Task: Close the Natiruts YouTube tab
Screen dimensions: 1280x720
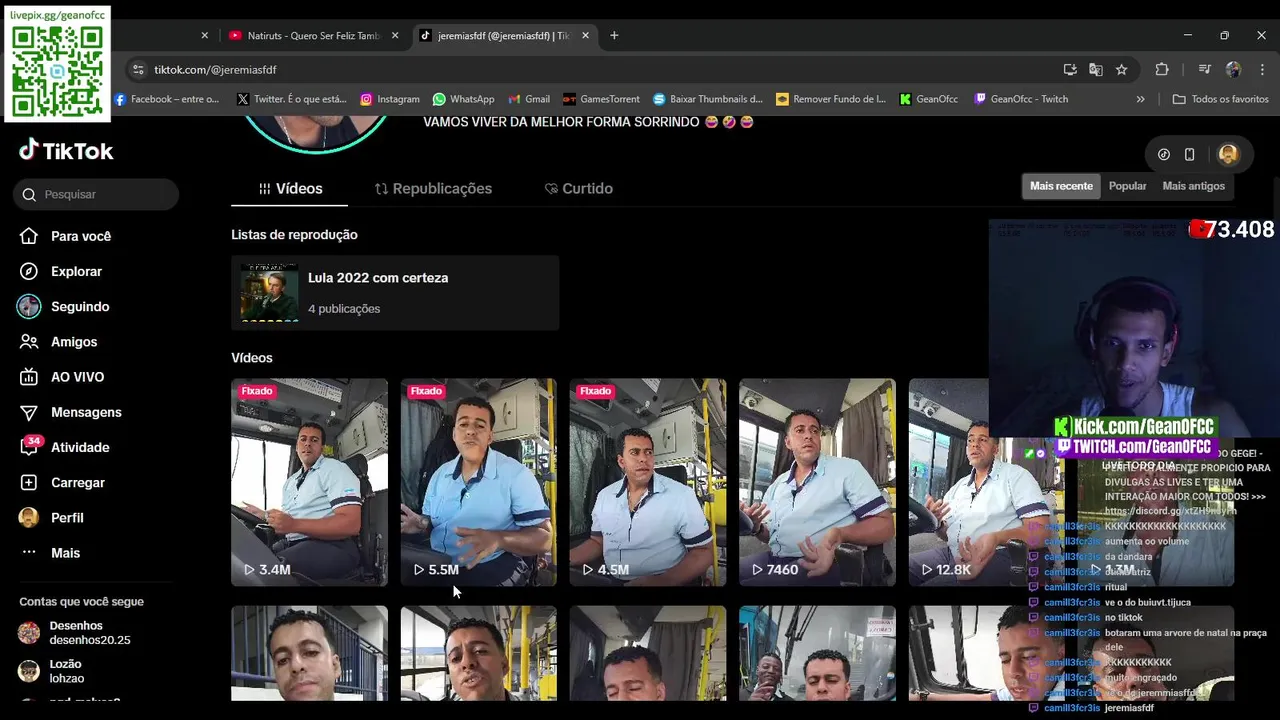Action: click(395, 35)
